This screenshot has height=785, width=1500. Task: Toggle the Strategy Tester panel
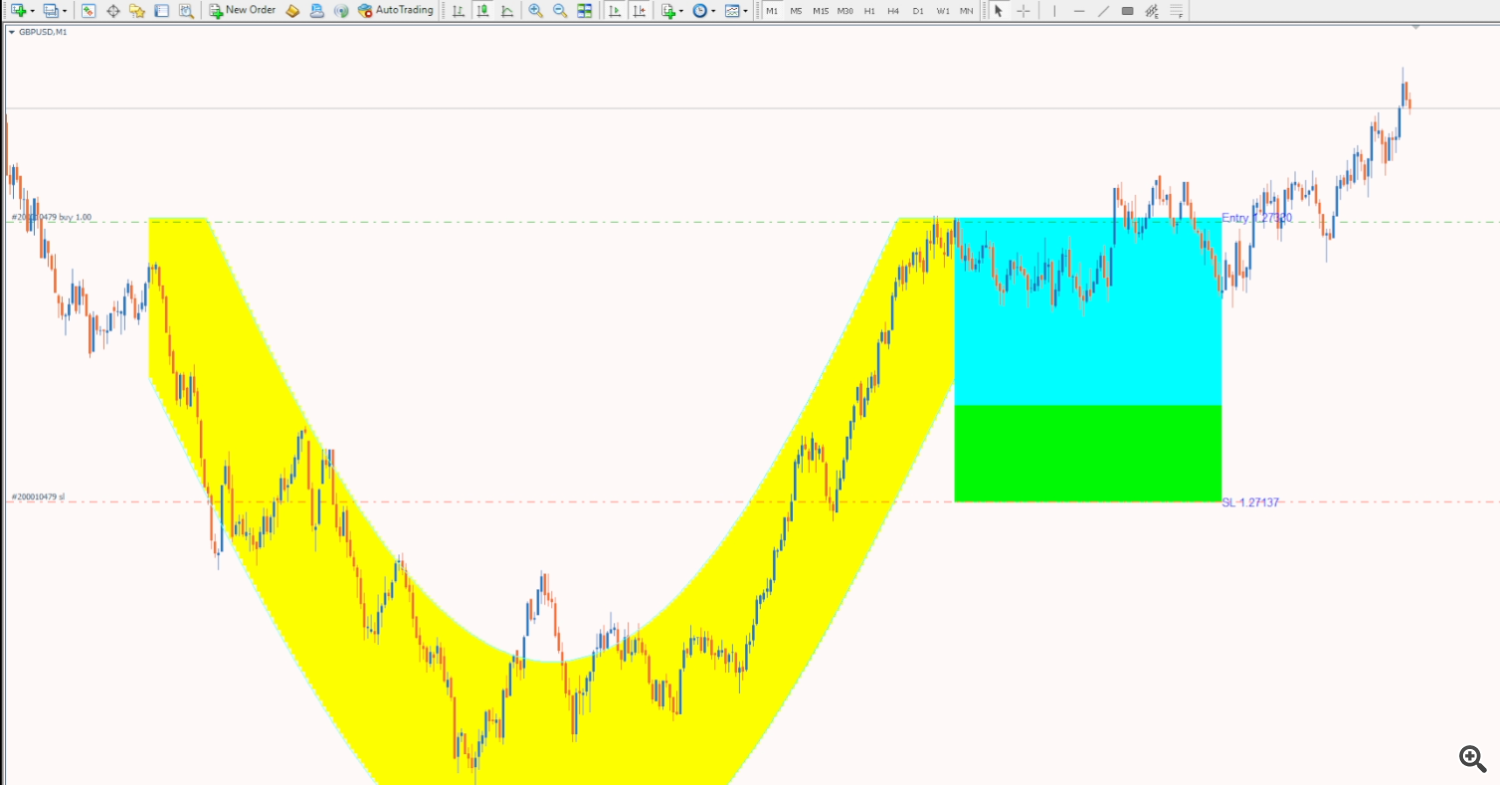186,10
